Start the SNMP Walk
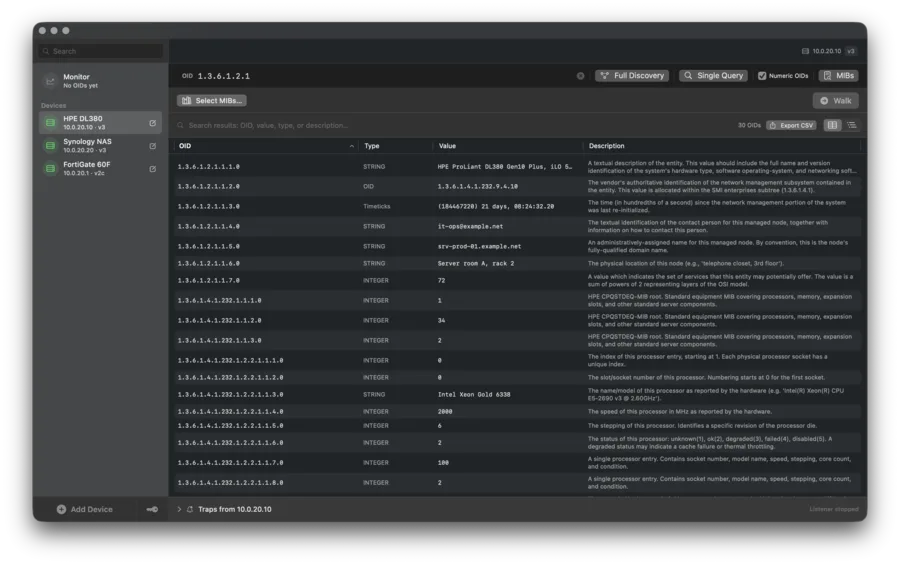The width and height of the screenshot is (900, 565). pos(836,100)
